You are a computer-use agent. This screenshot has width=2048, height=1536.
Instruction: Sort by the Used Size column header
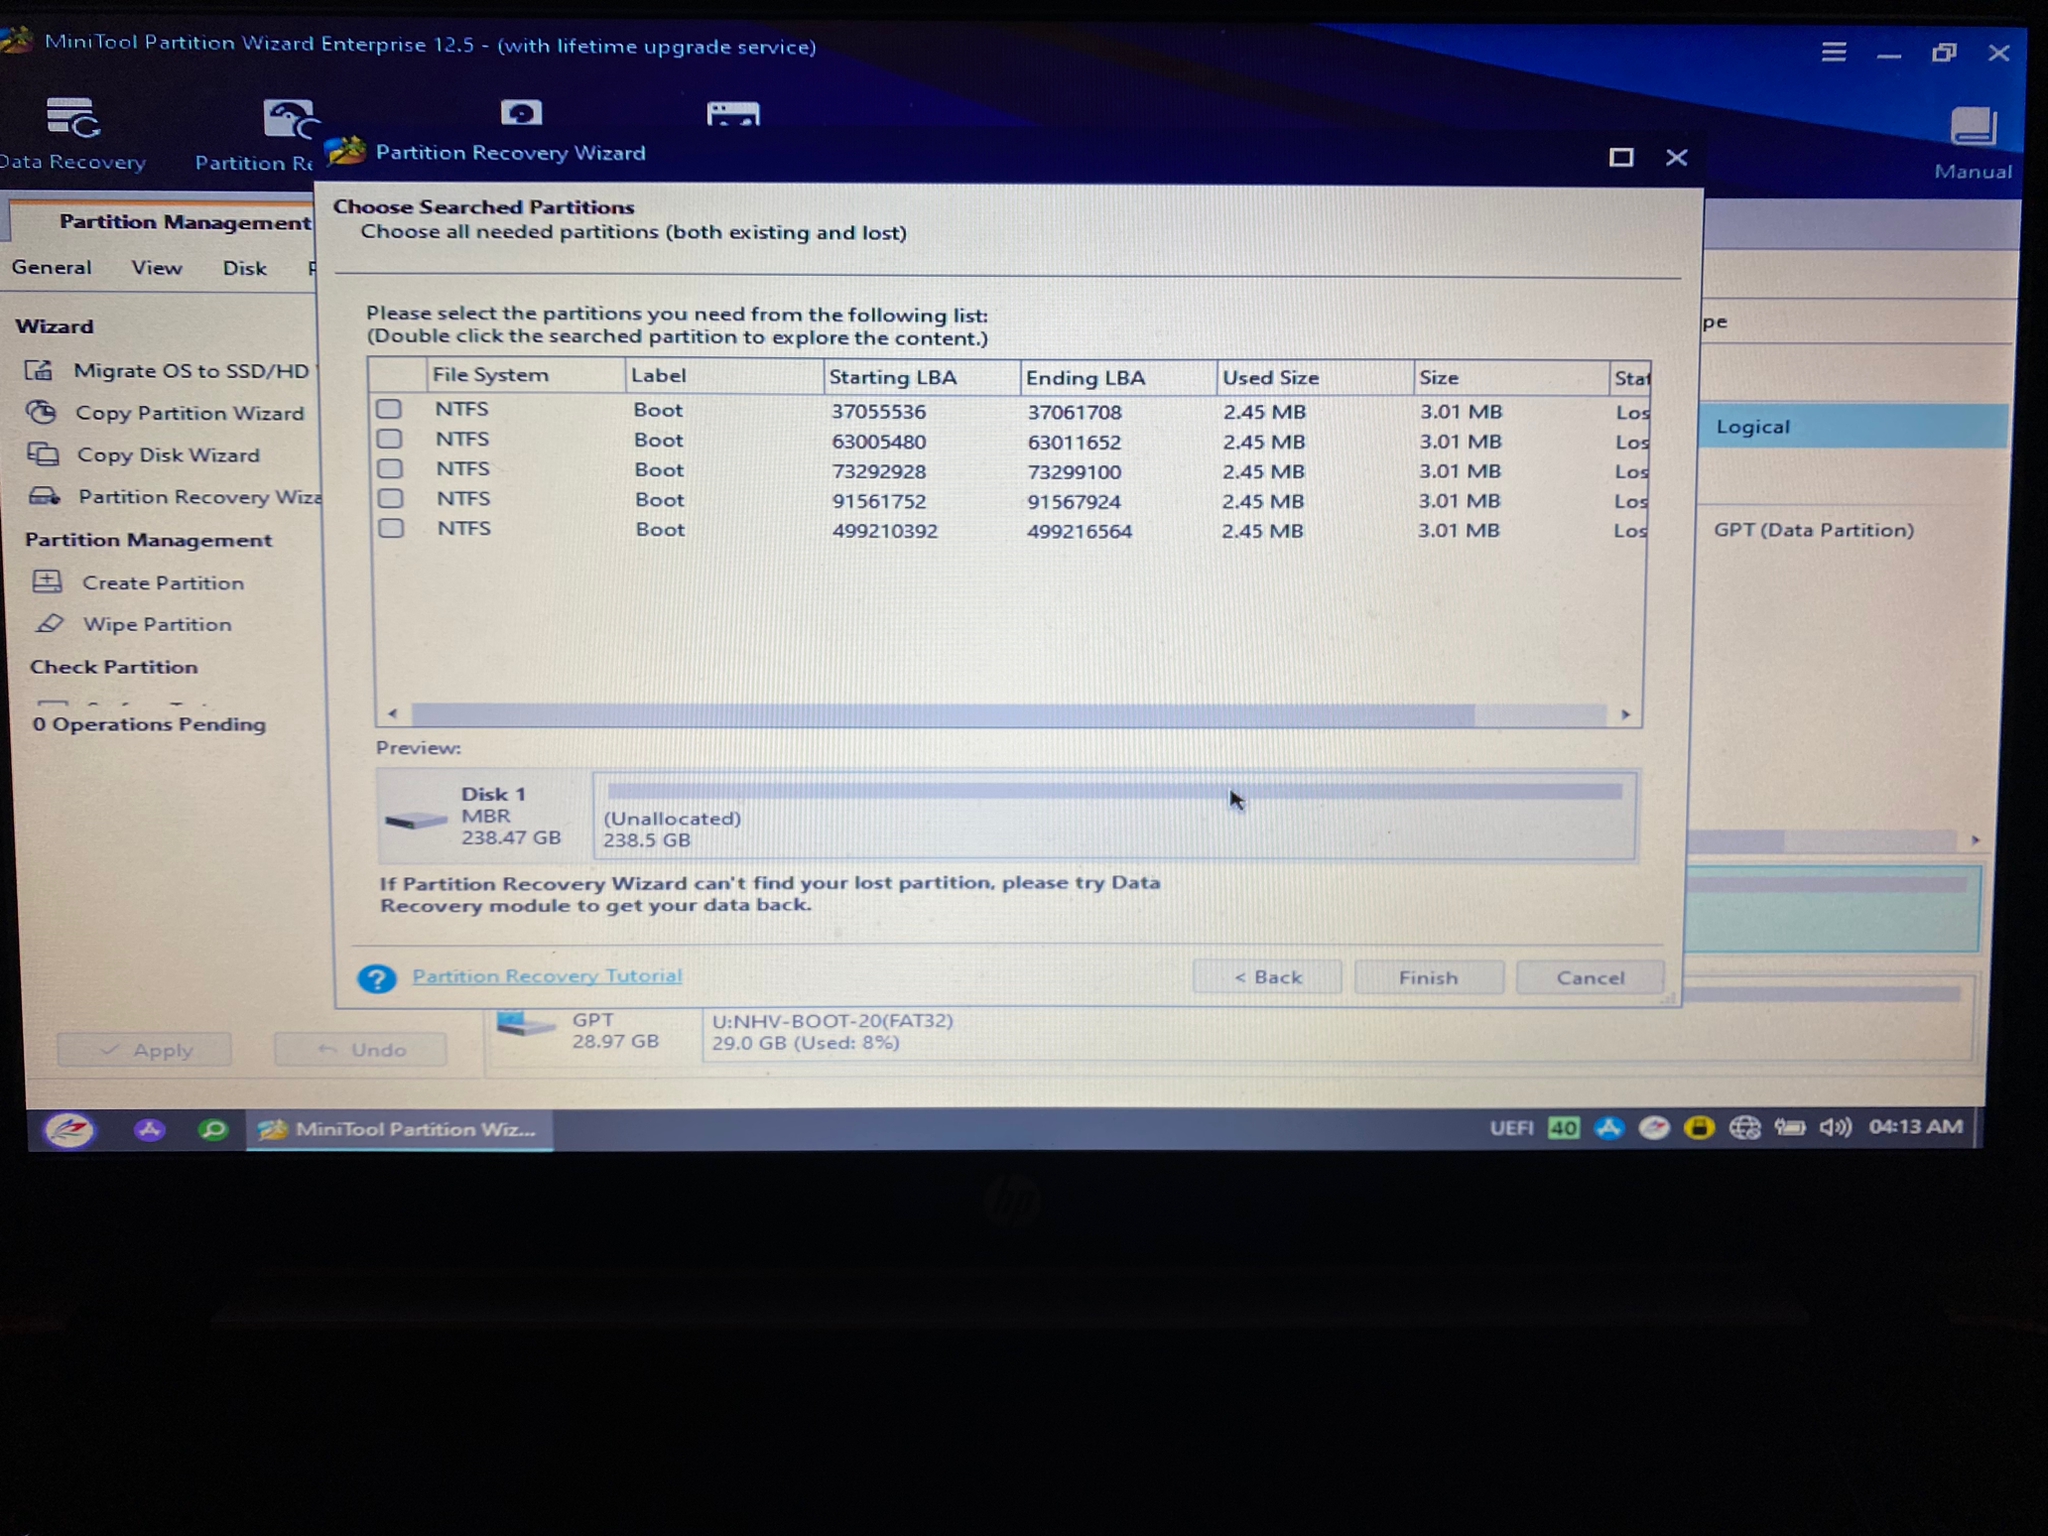tap(1314, 378)
